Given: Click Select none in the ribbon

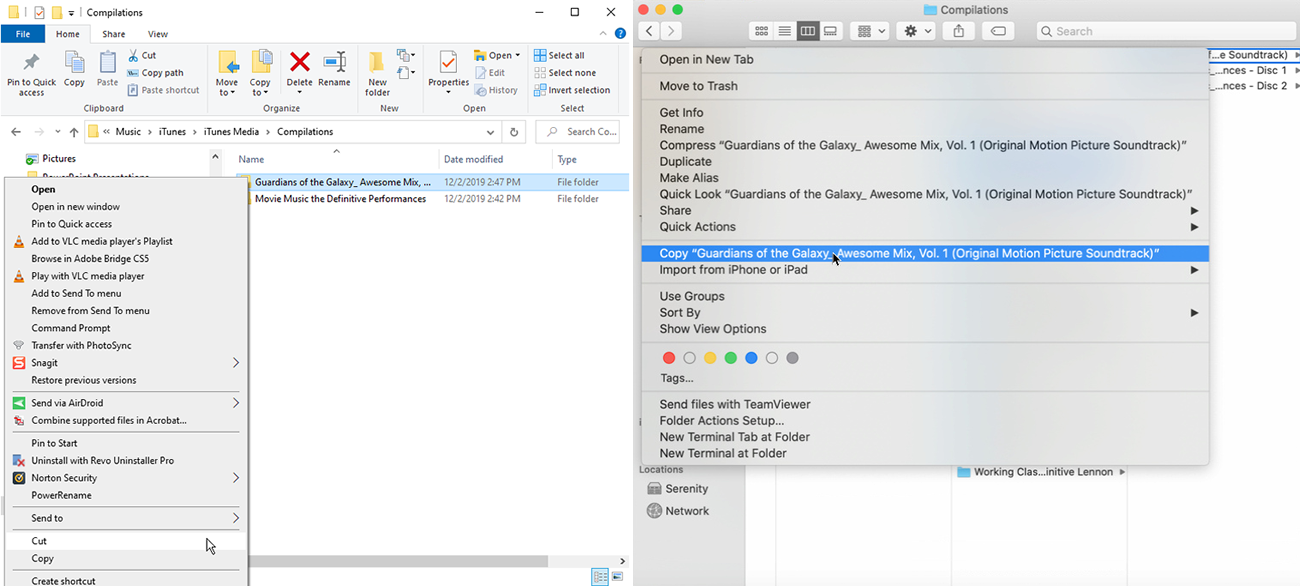Looking at the screenshot, I should click(x=564, y=73).
